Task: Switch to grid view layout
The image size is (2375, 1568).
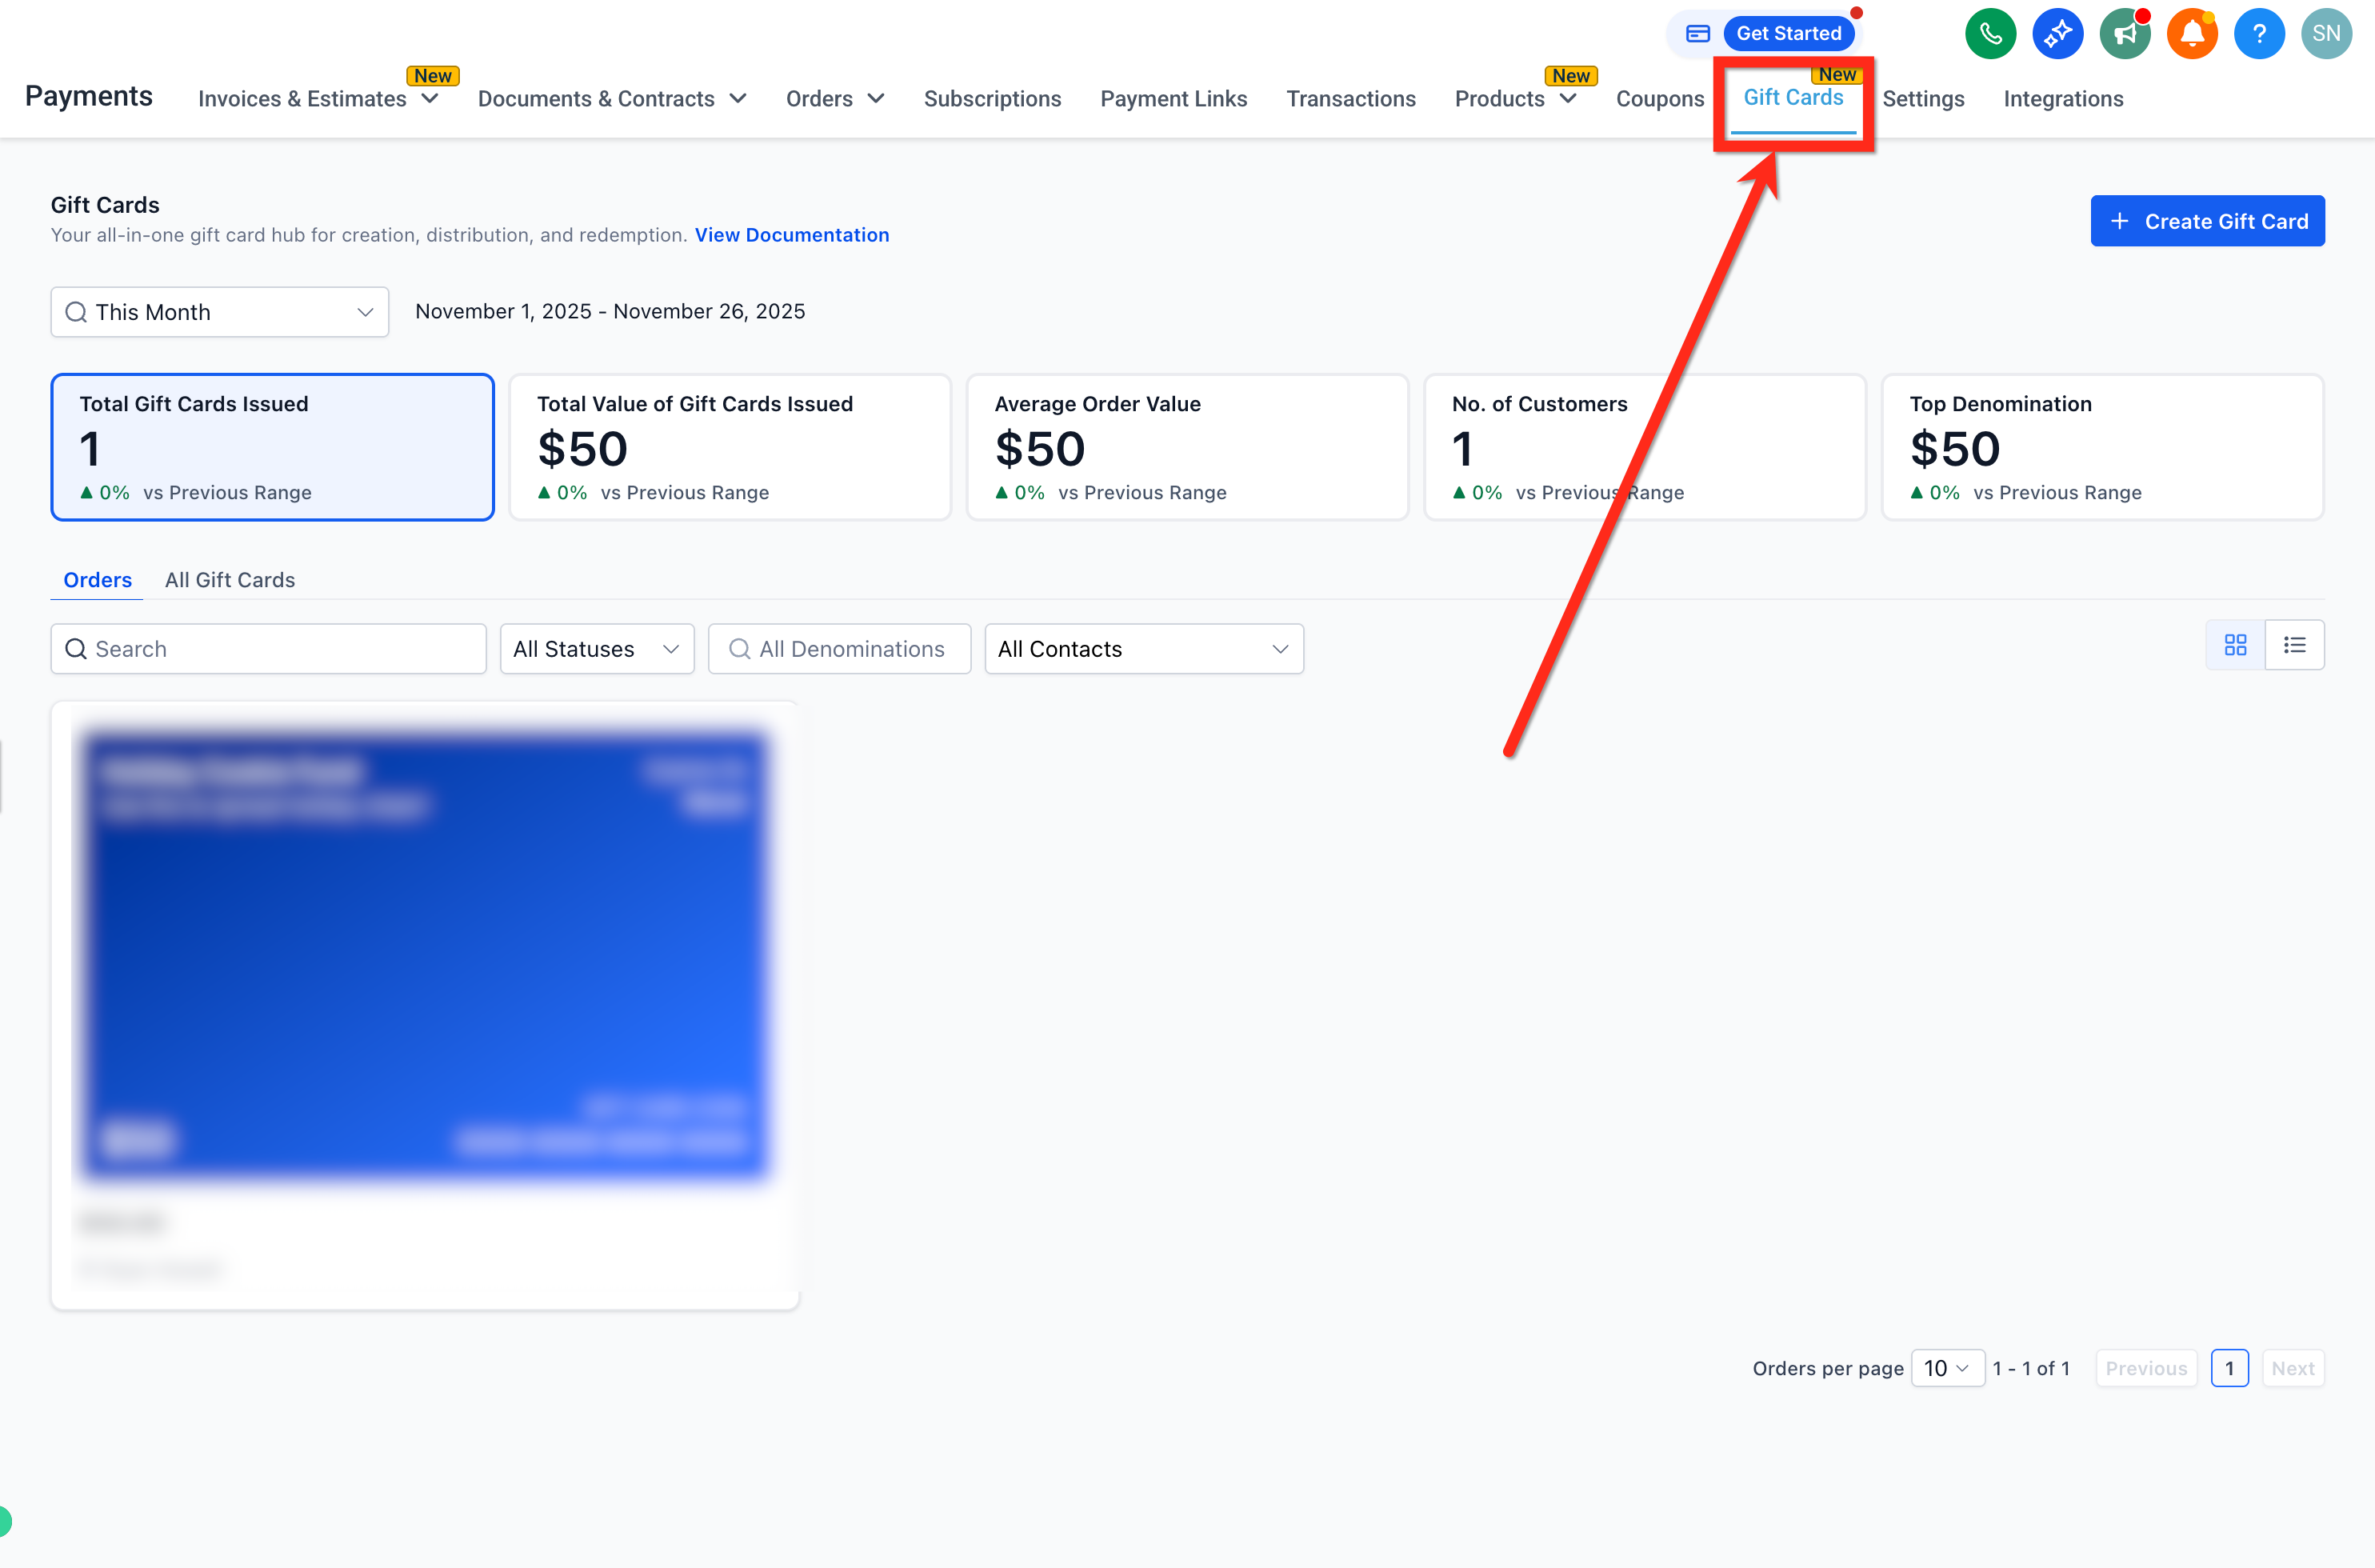Action: point(2235,645)
